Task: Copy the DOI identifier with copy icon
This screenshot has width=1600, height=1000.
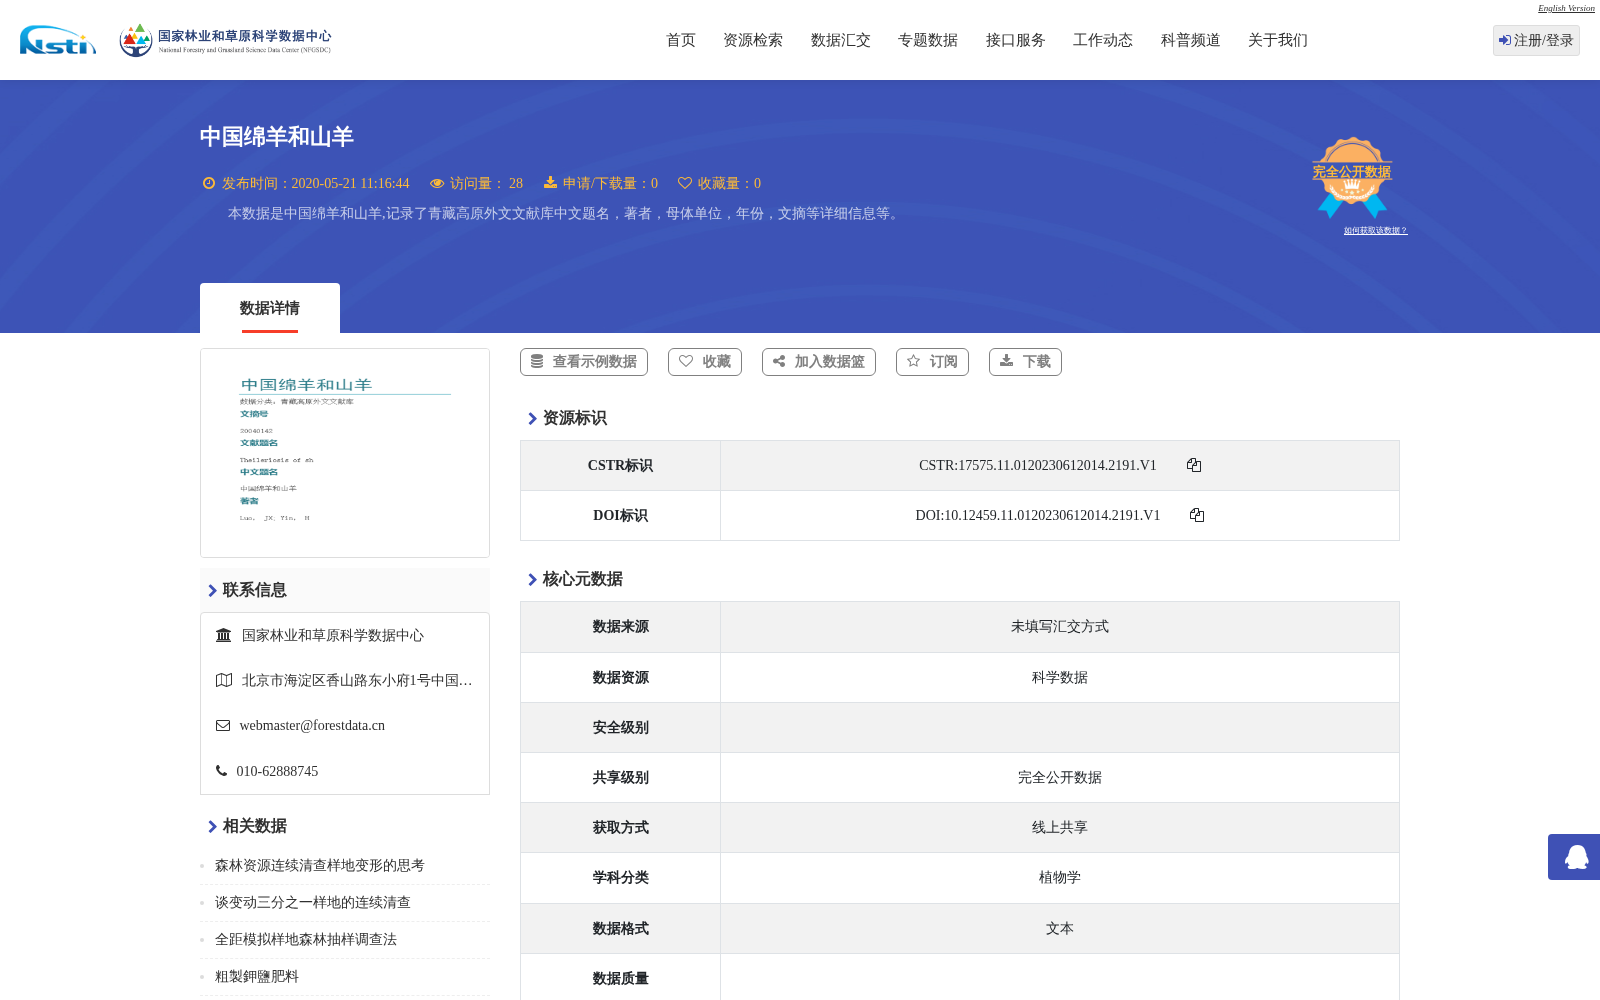Action: (x=1197, y=515)
